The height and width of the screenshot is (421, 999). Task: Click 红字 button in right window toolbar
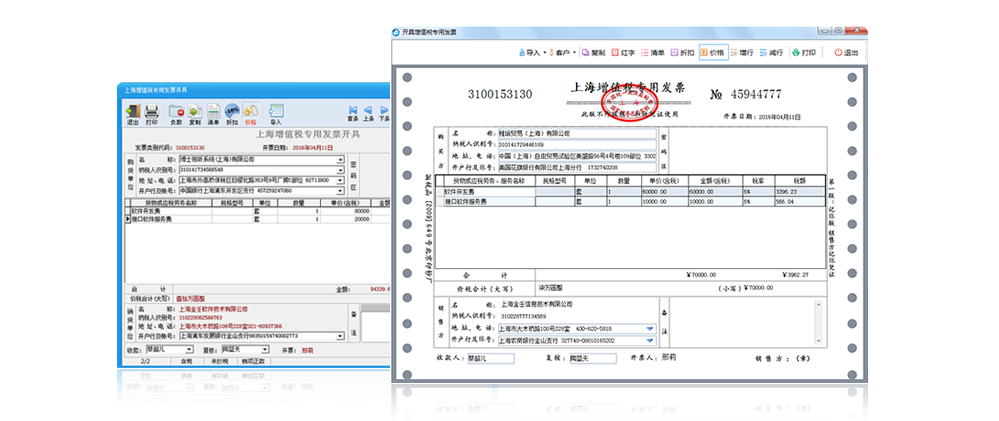(x=626, y=52)
